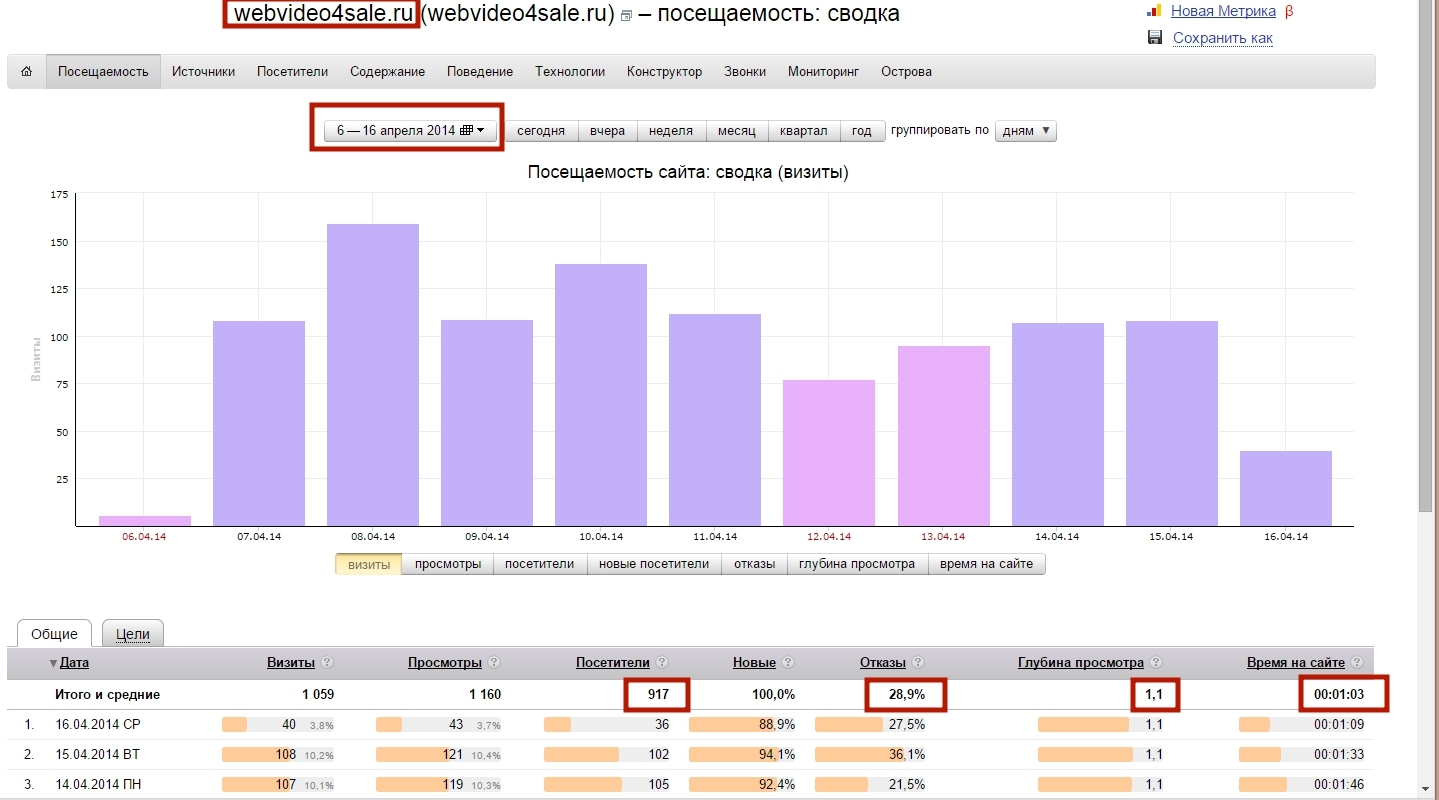The image size is (1439, 800).
Task: Click the help icon next to Просмотры
Action: pos(494,663)
